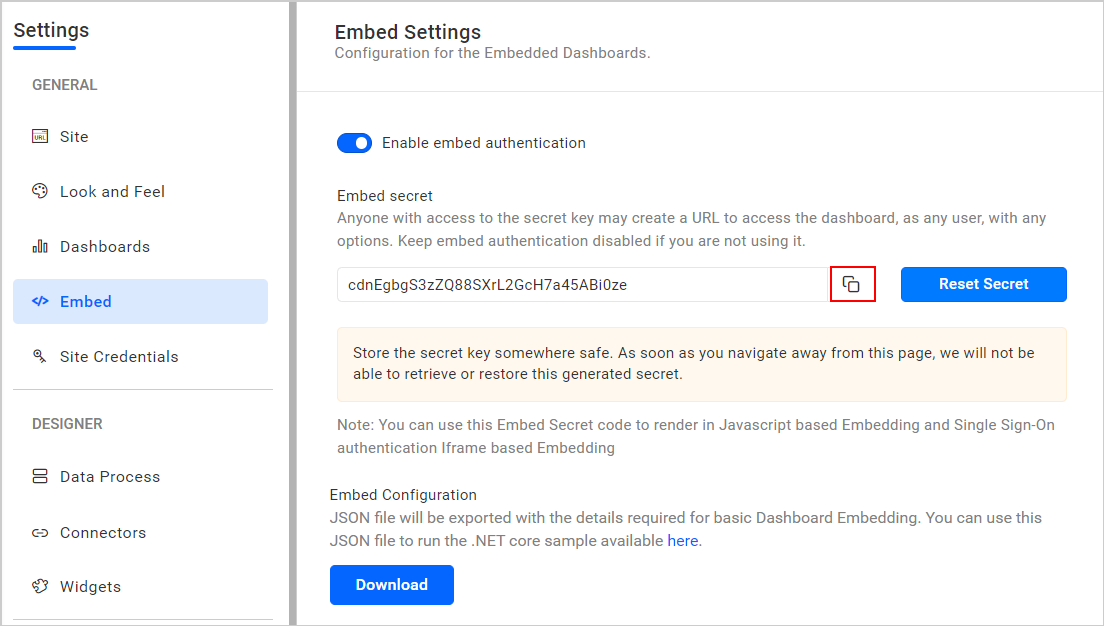Open the 'here' .NET core sample link
1104x626 pixels.
pos(683,541)
